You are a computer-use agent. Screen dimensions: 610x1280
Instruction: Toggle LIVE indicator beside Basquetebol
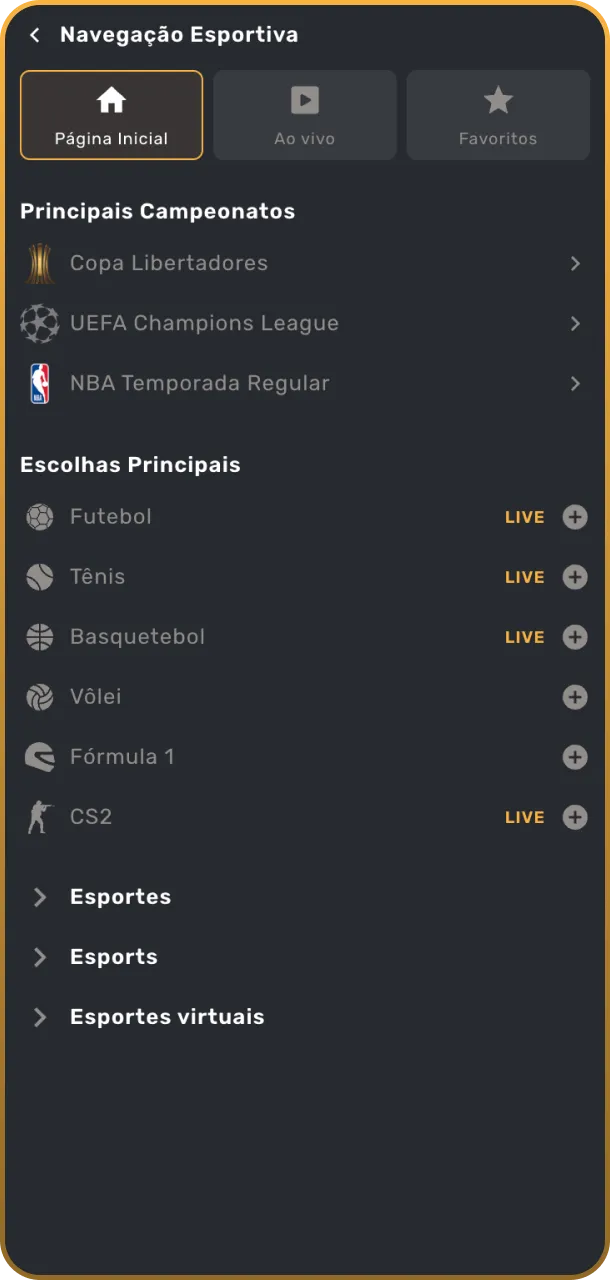[x=523, y=637]
